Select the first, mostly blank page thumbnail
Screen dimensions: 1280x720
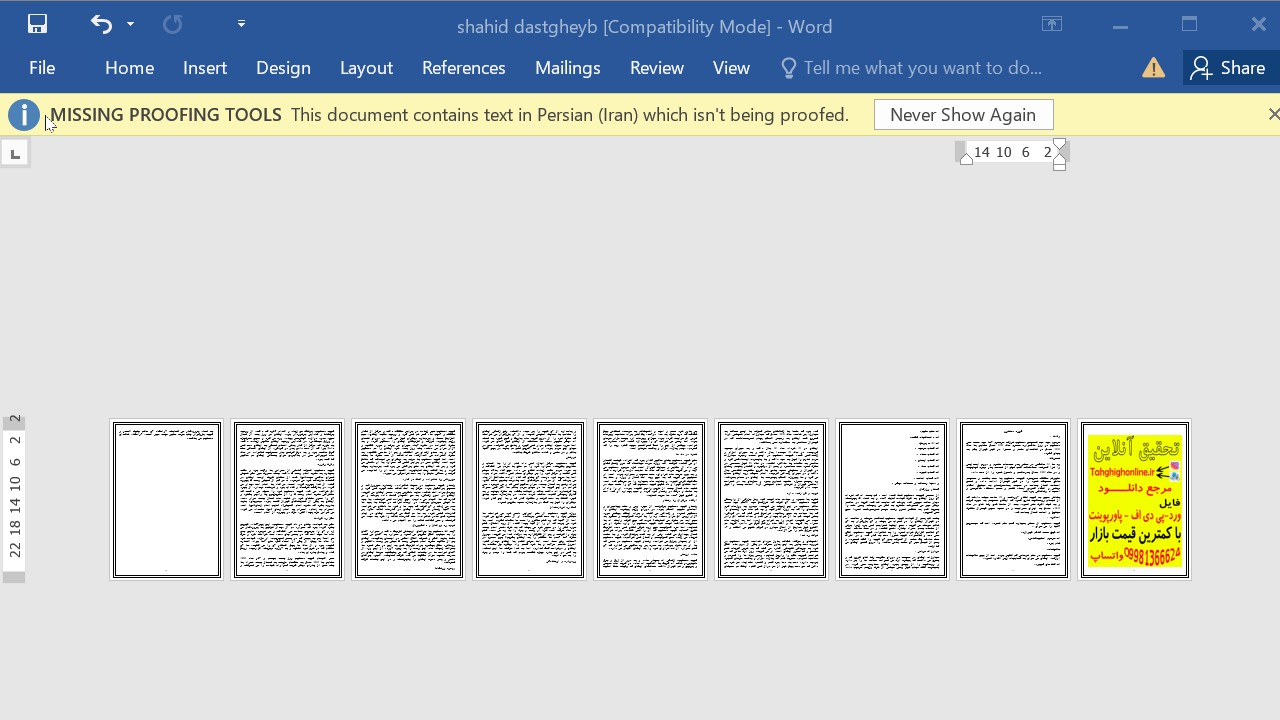point(167,500)
